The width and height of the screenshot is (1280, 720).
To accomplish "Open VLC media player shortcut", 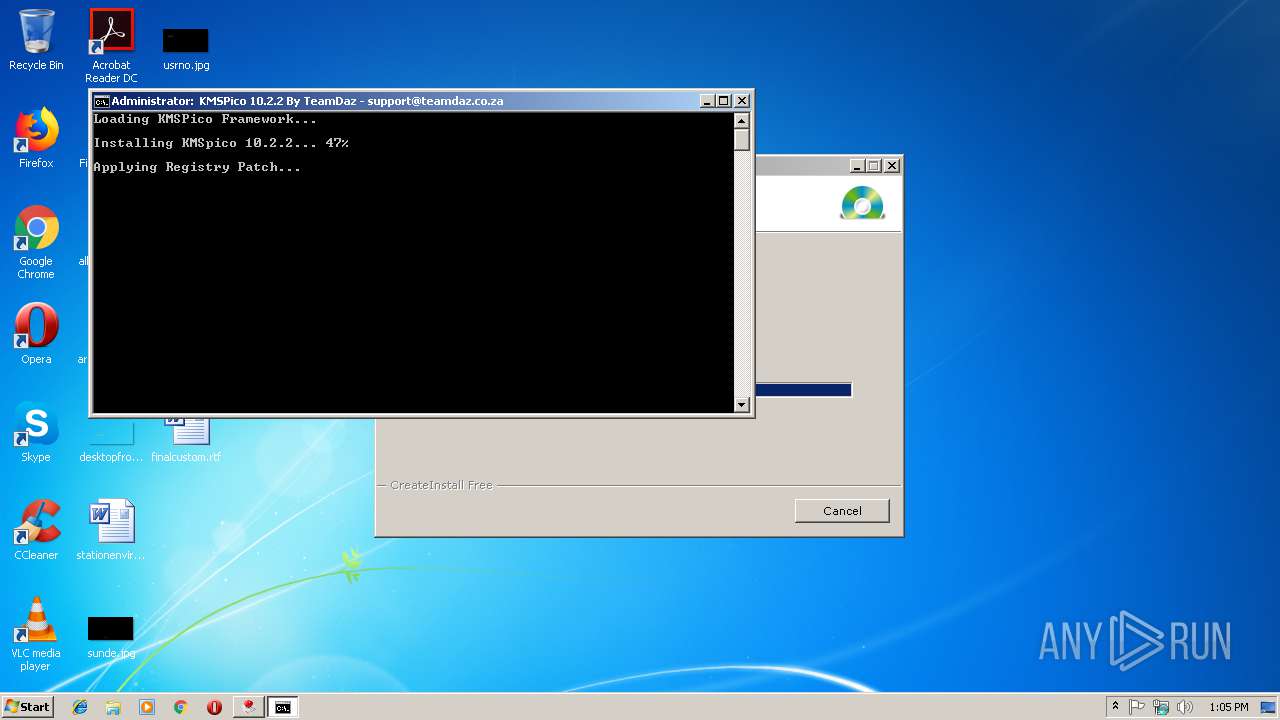I will click(36, 634).
